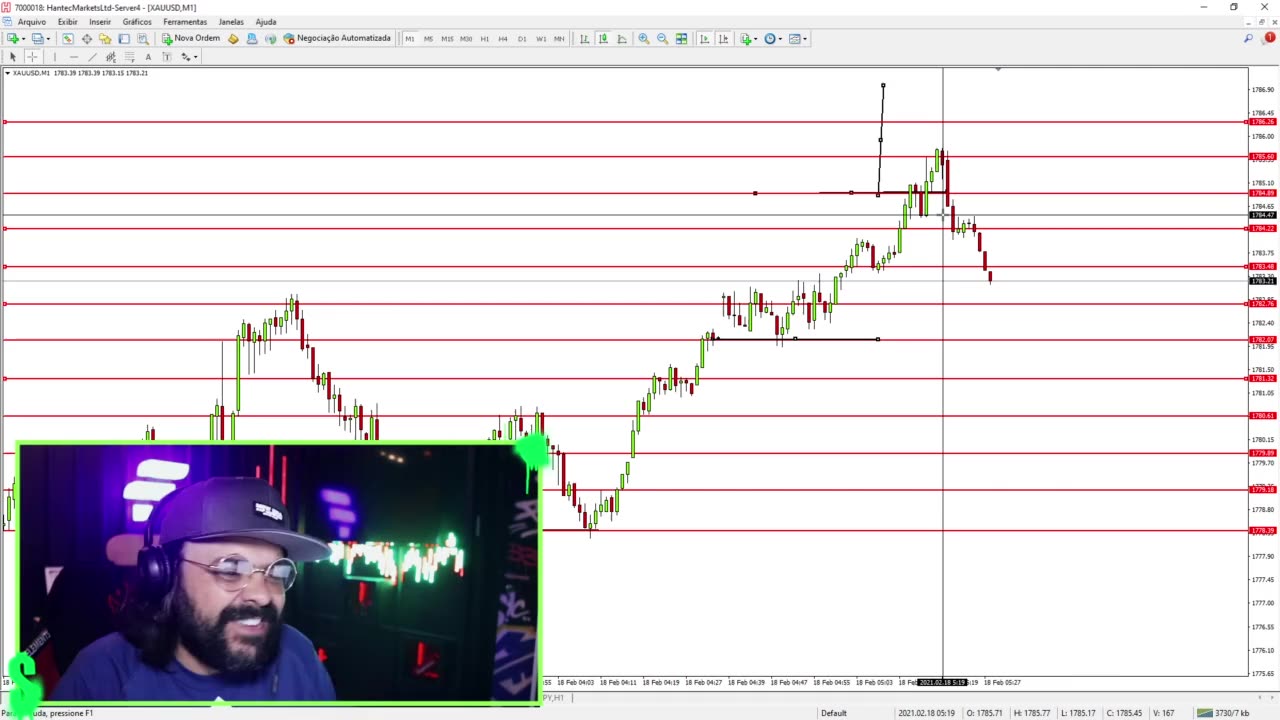Open the signals icon
Image resolution: width=1280 pixels, height=720 pixels.
click(x=270, y=39)
